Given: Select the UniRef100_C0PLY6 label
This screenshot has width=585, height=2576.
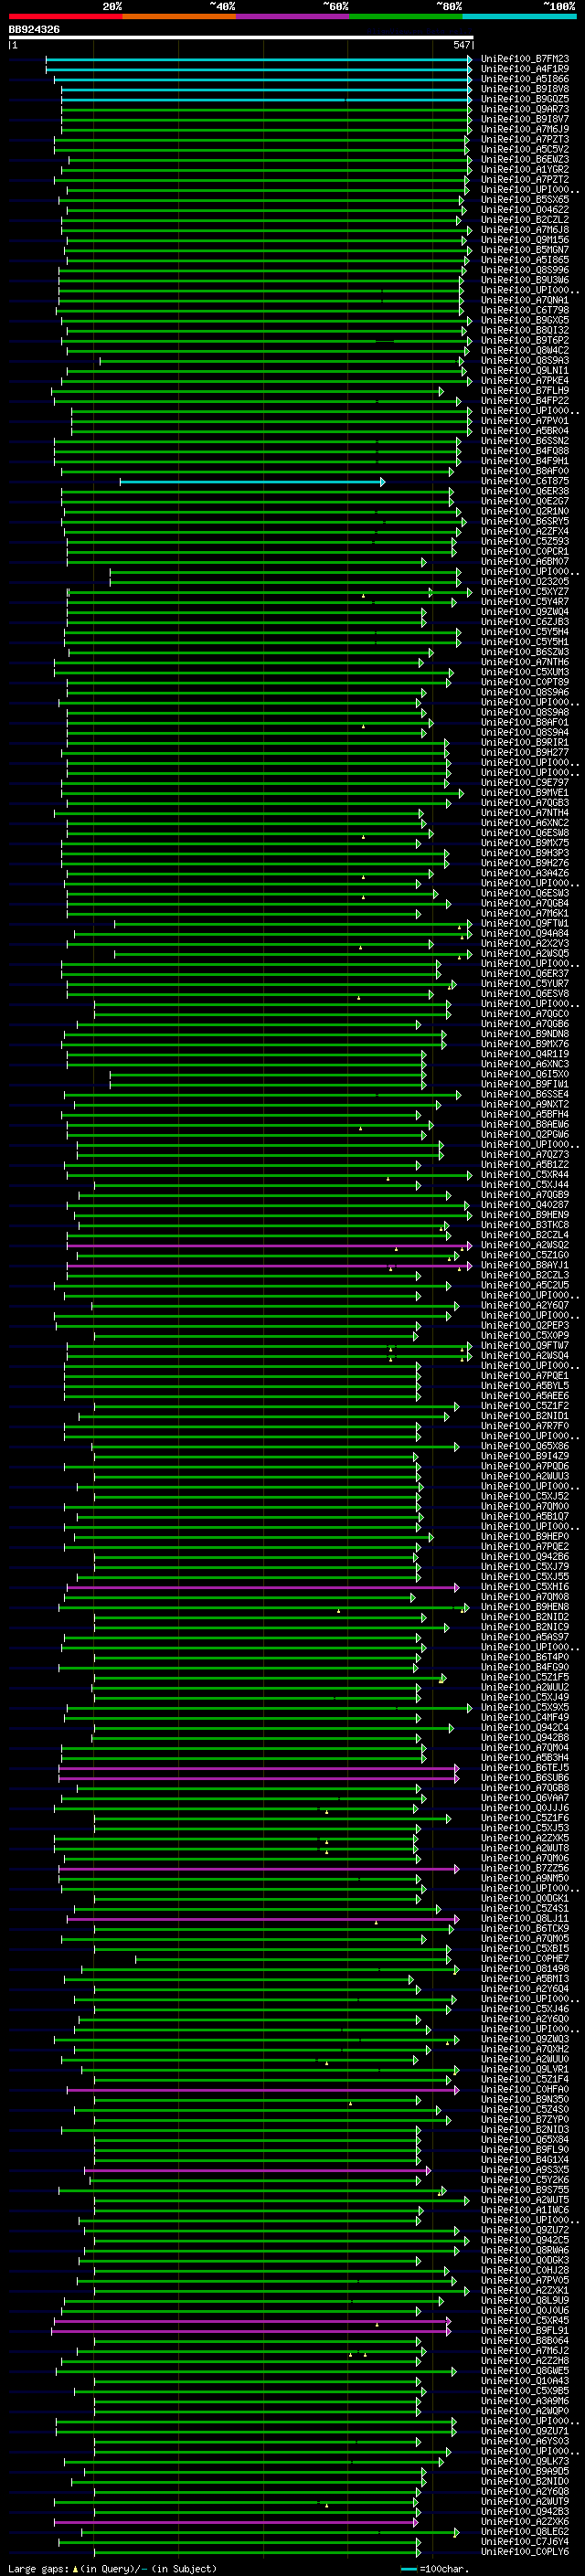Looking at the screenshot, I should 524,2552.
